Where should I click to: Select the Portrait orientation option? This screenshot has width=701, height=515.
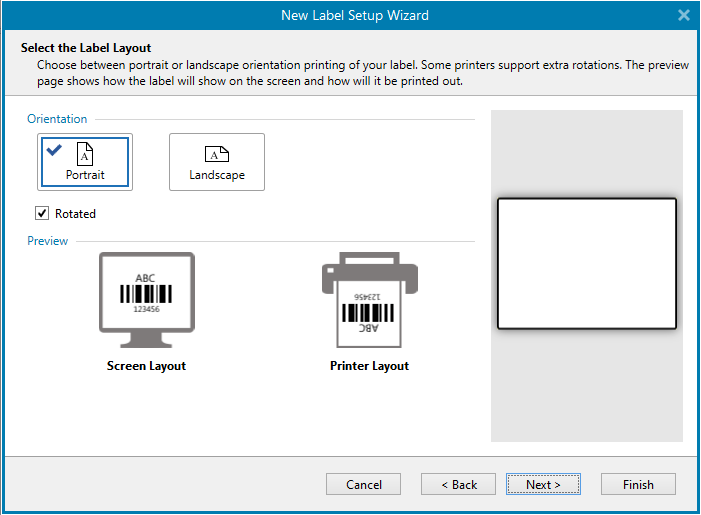tap(85, 162)
